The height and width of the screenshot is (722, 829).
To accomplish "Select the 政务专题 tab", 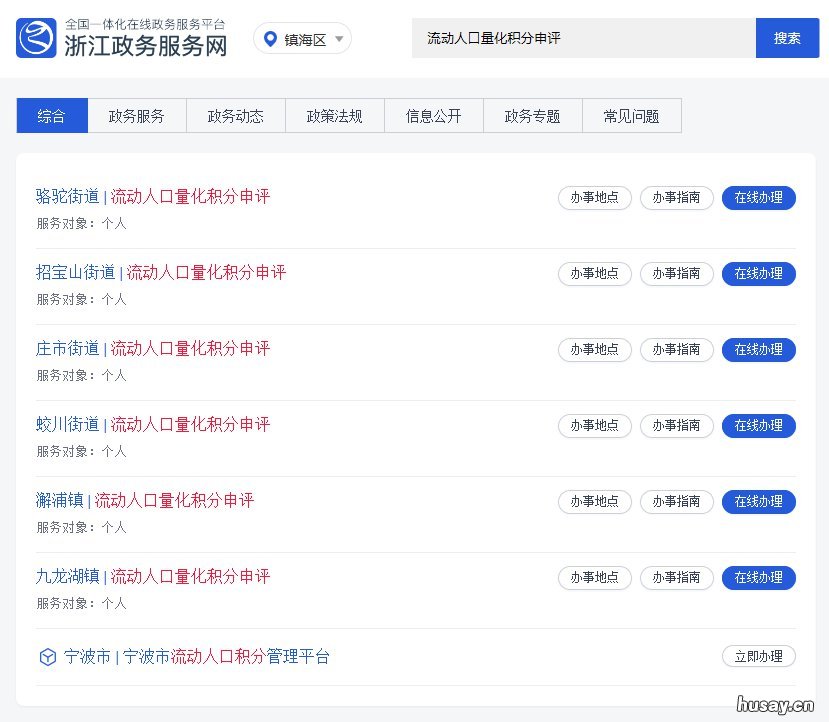I will pos(532,115).
